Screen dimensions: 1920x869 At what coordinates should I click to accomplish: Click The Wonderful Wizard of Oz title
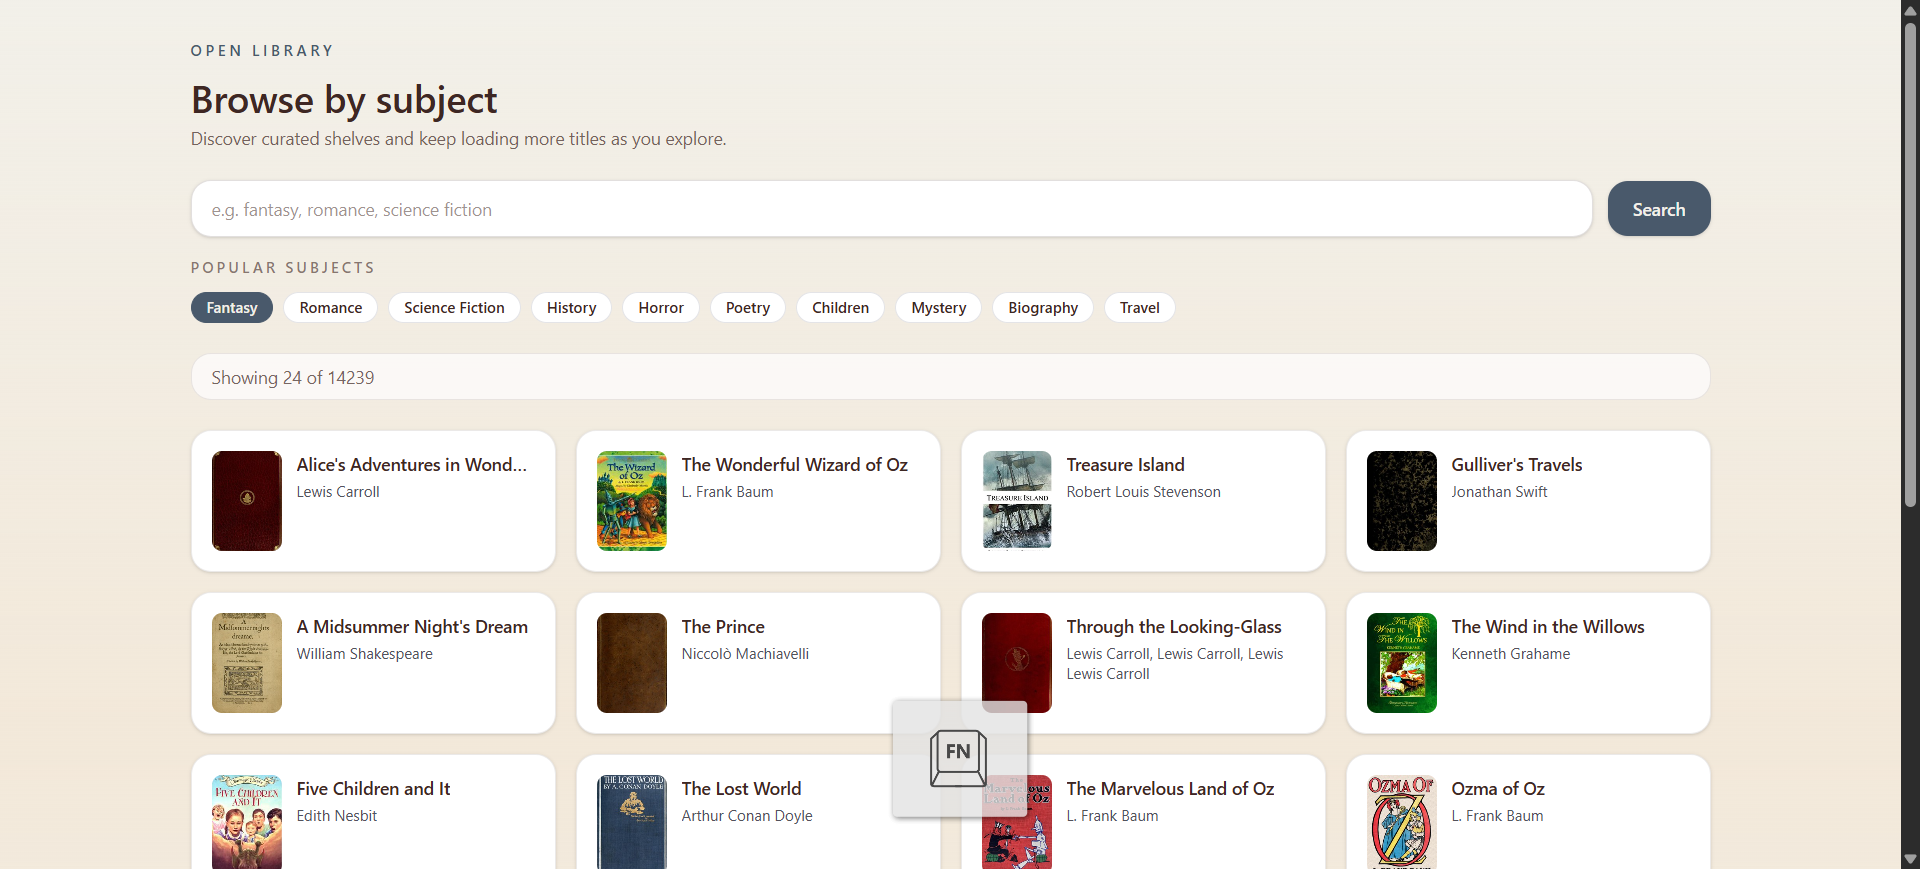(x=795, y=465)
